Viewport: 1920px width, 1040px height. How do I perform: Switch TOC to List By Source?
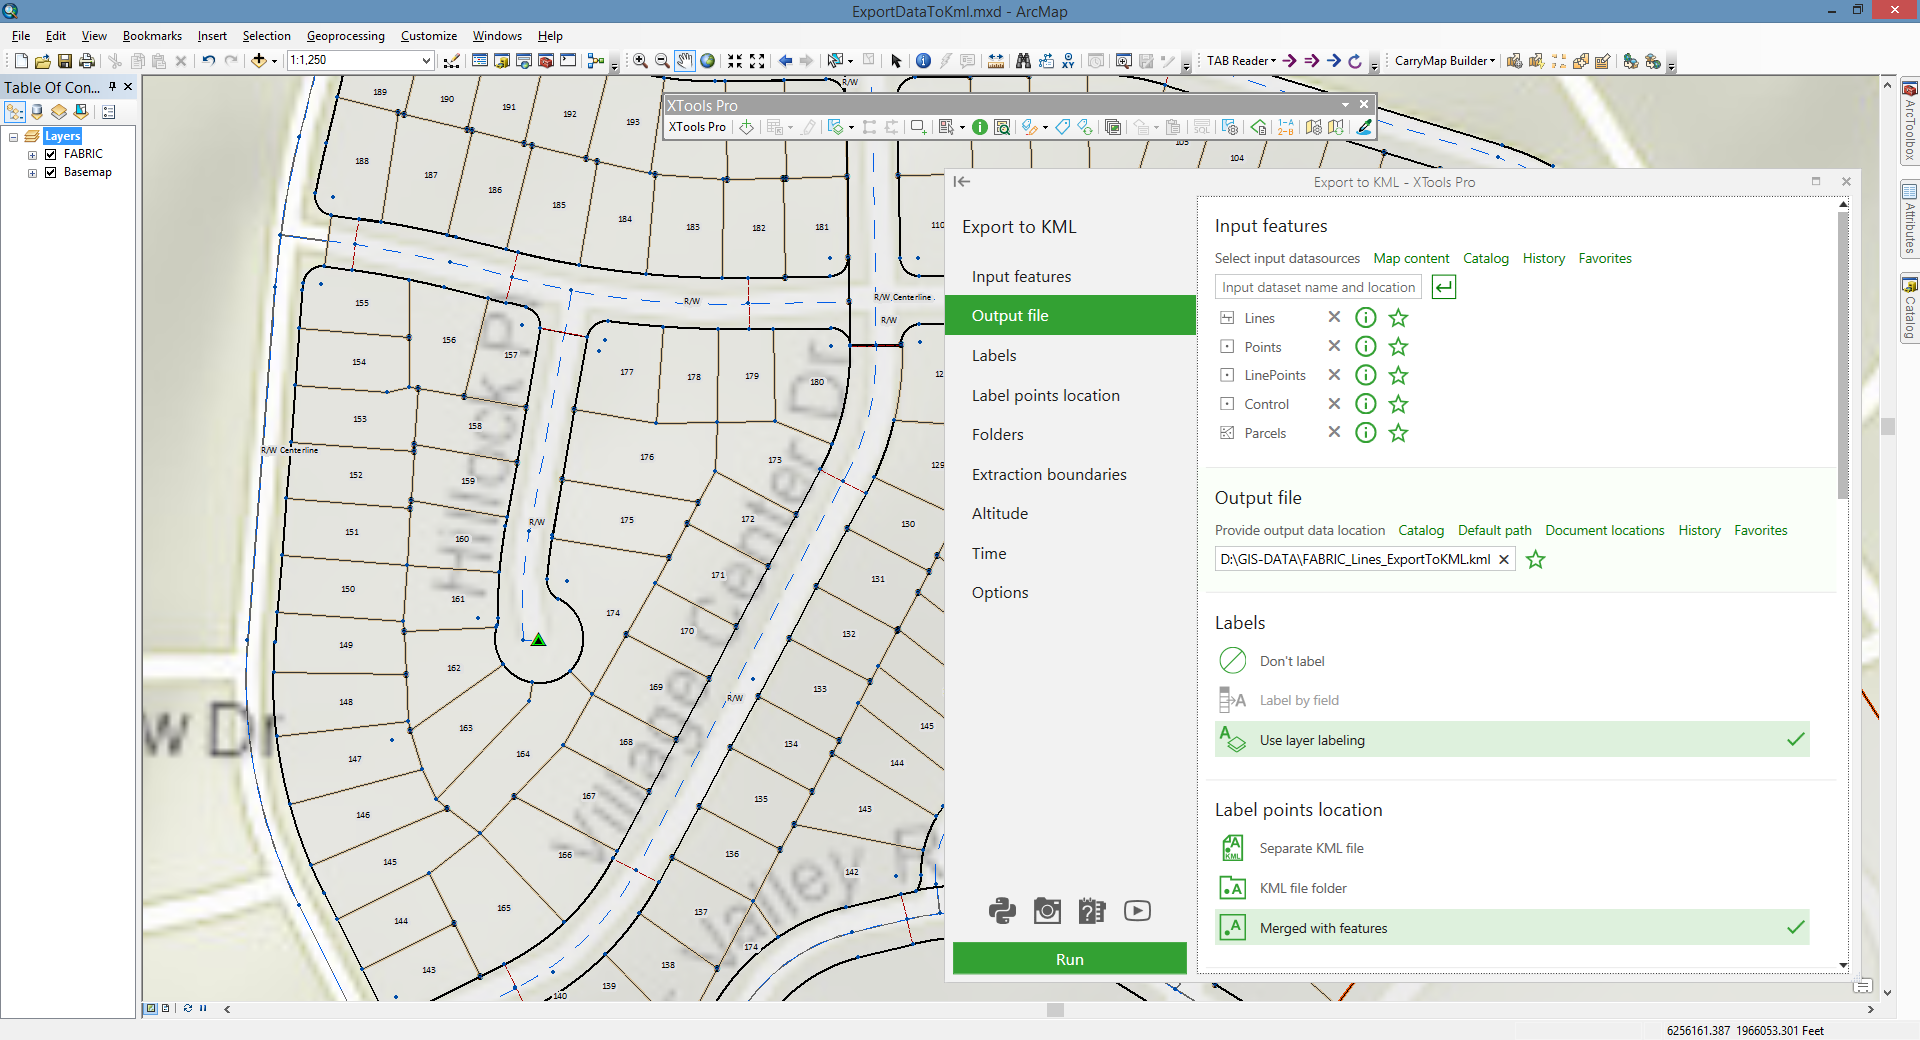click(x=37, y=112)
